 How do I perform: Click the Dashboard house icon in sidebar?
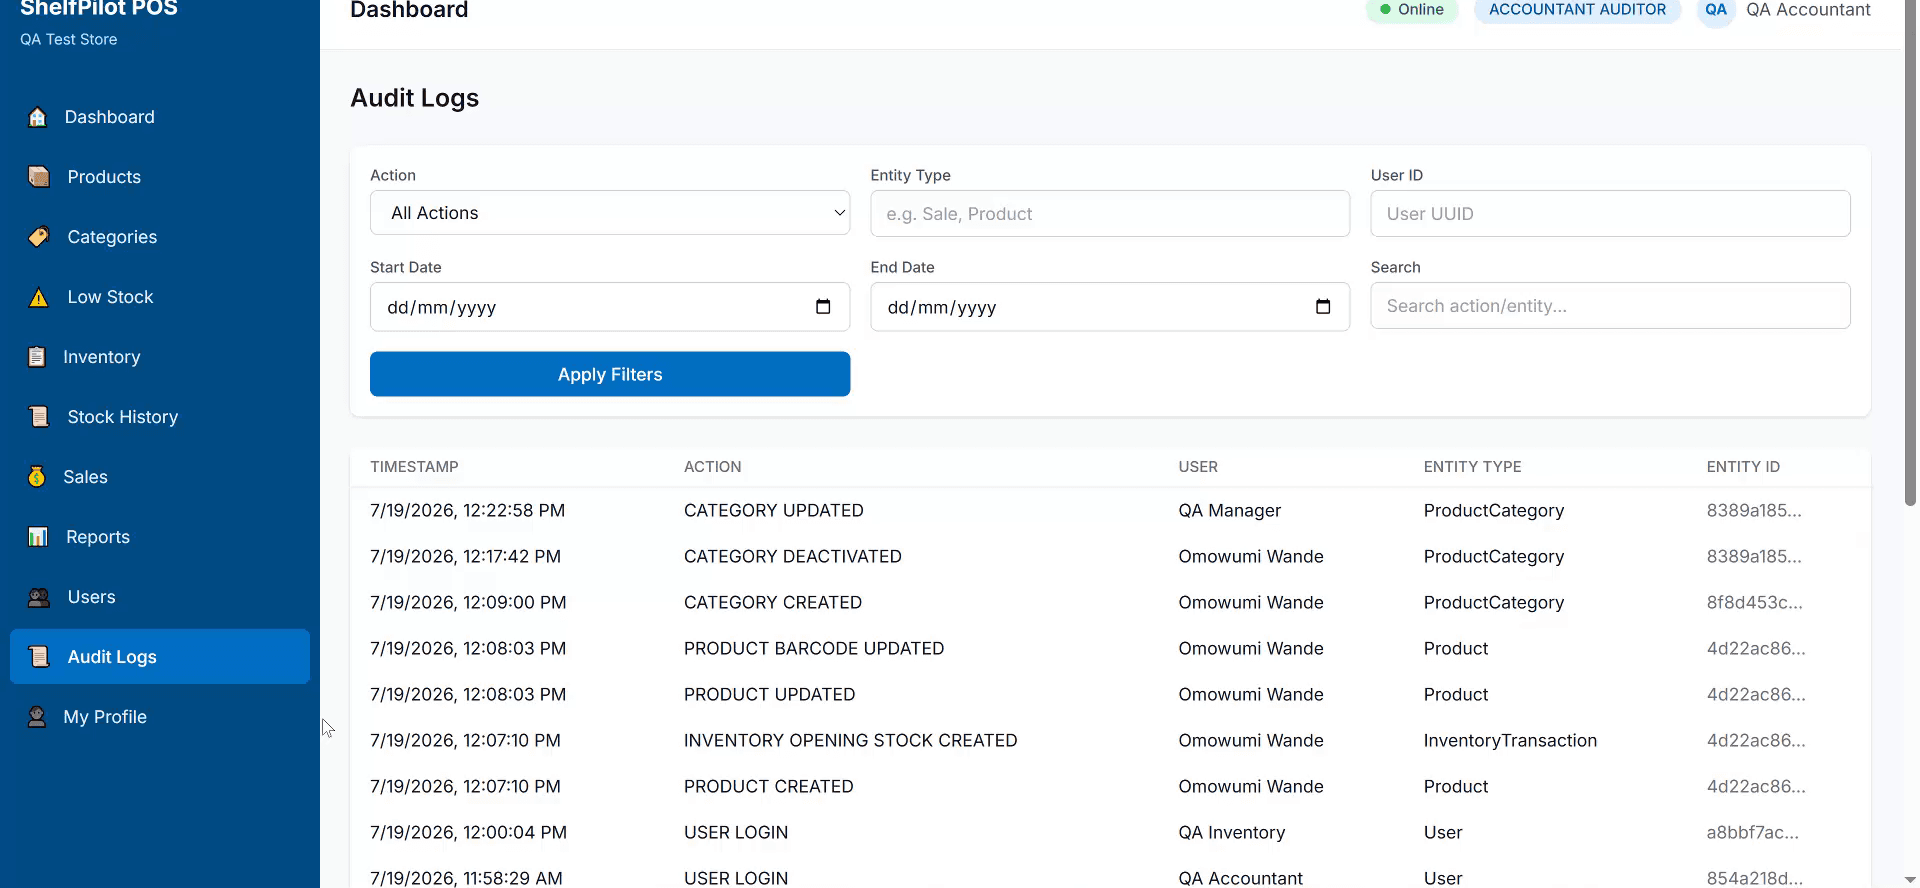coord(37,117)
